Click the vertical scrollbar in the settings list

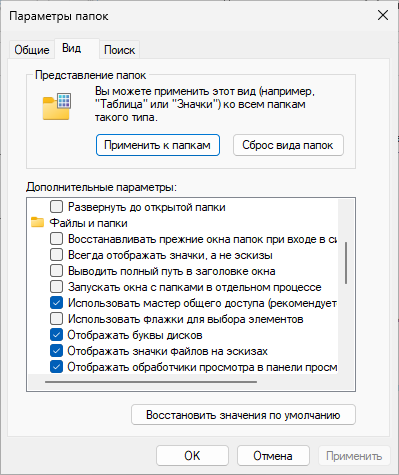346,263
